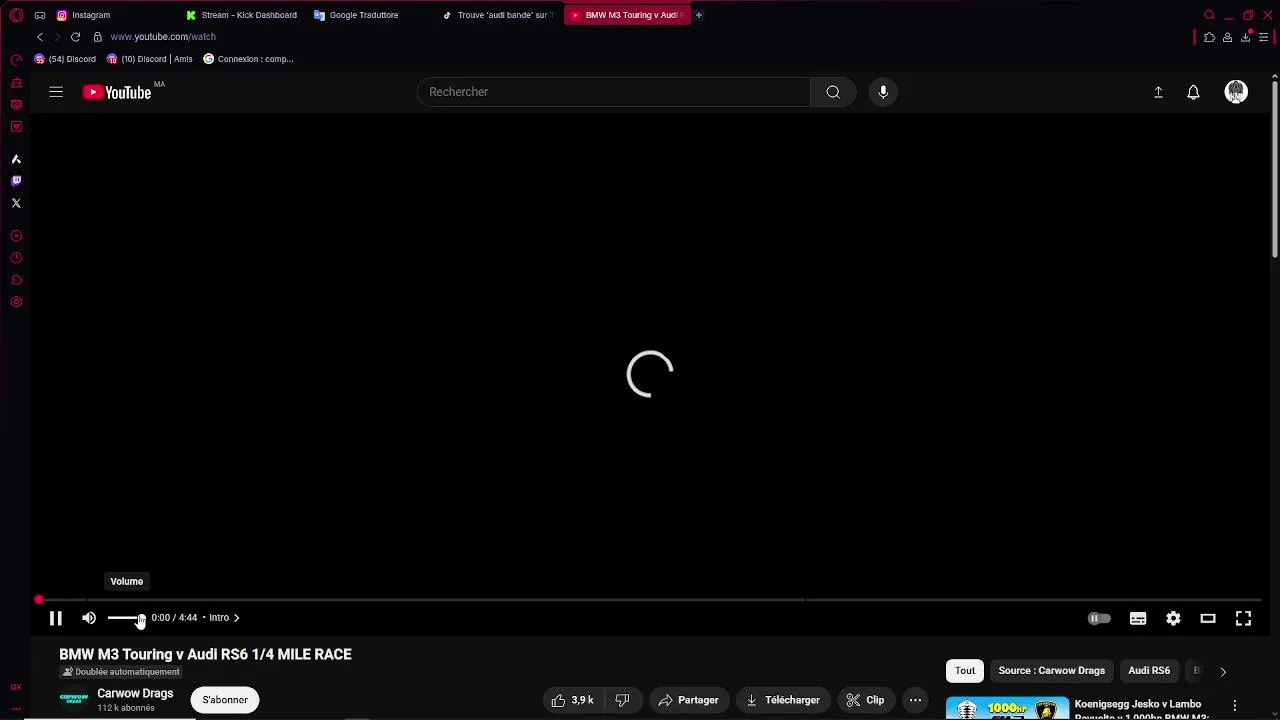The image size is (1280, 720).
Task: Open sidebar history clock icon
Action: [x=16, y=258]
